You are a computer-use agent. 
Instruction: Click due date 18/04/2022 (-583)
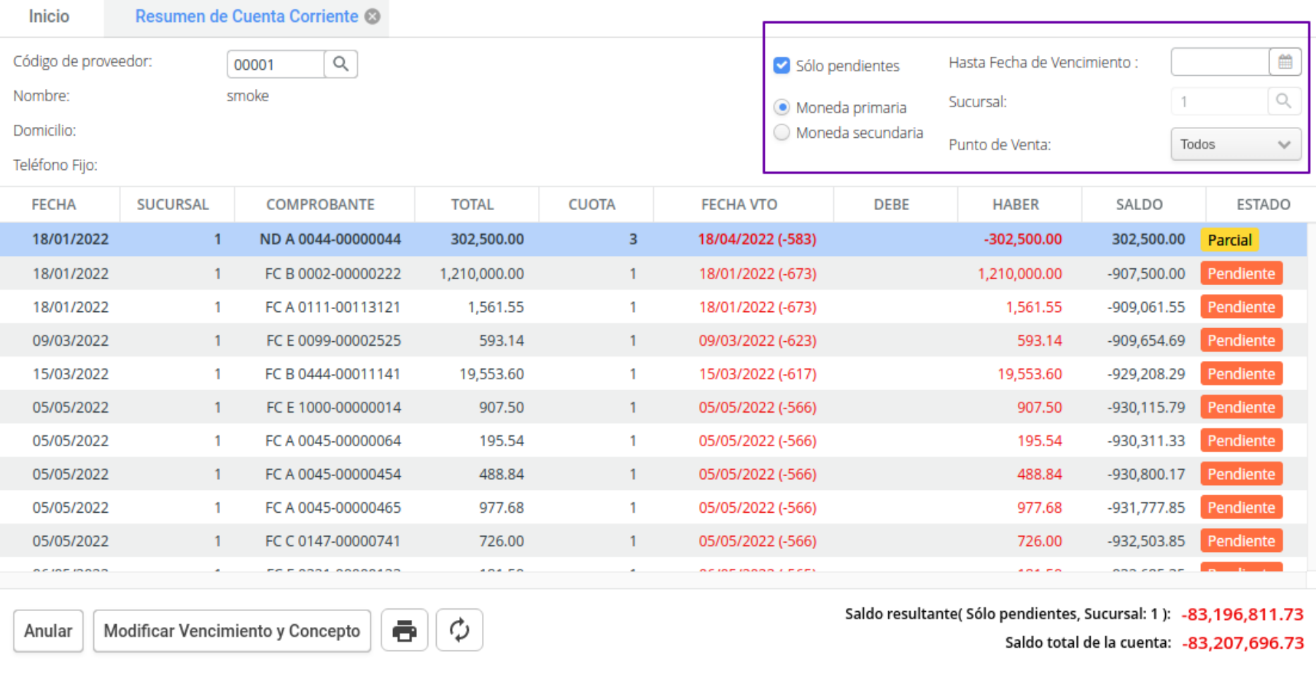click(x=757, y=240)
